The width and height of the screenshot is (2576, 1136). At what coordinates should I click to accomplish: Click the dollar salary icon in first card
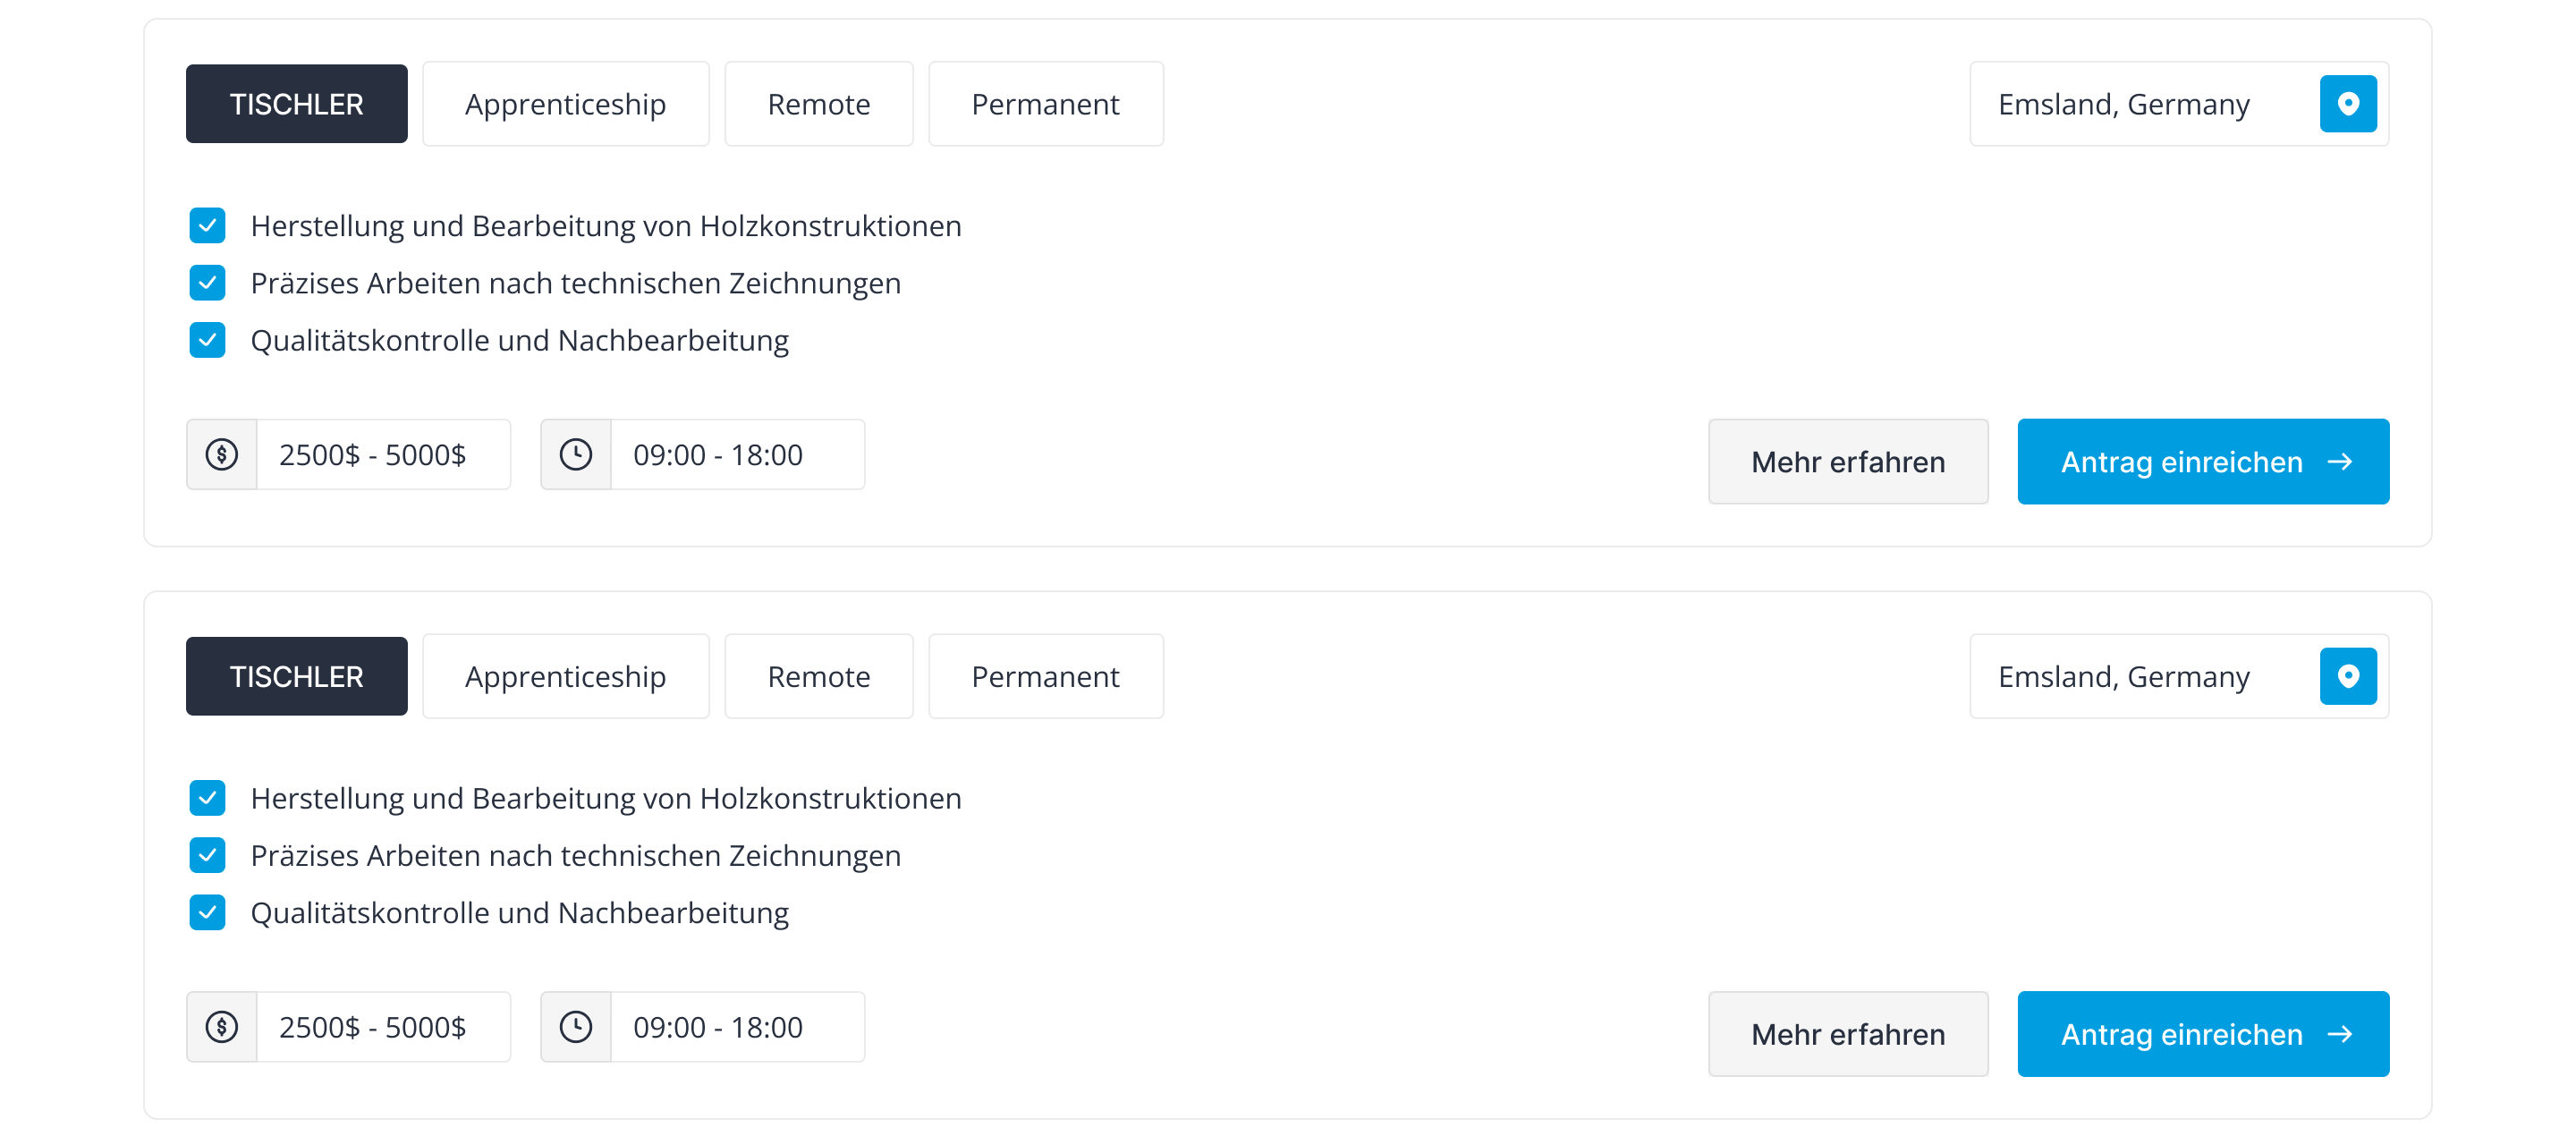point(222,455)
